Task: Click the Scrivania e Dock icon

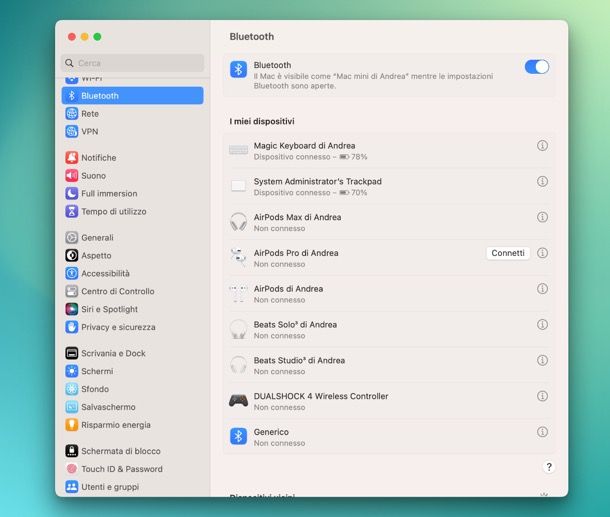Action: click(x=72, y=353)
